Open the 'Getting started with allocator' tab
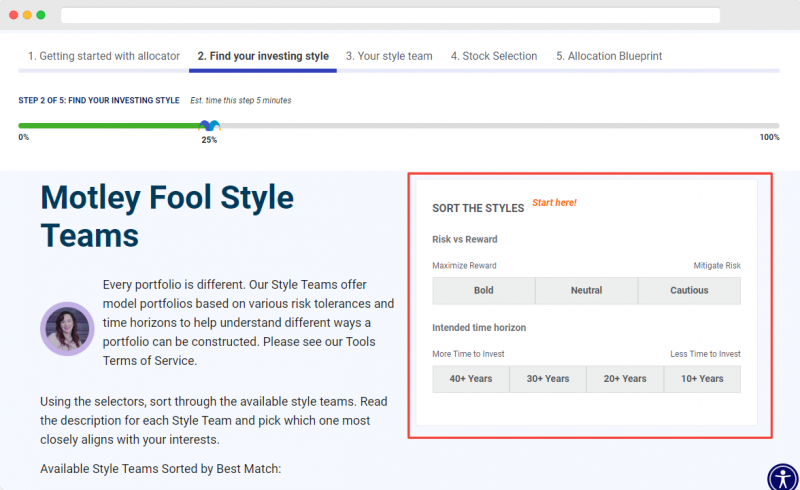The width and height of the screenshot is (800, 490). click(x=104, y=56)
